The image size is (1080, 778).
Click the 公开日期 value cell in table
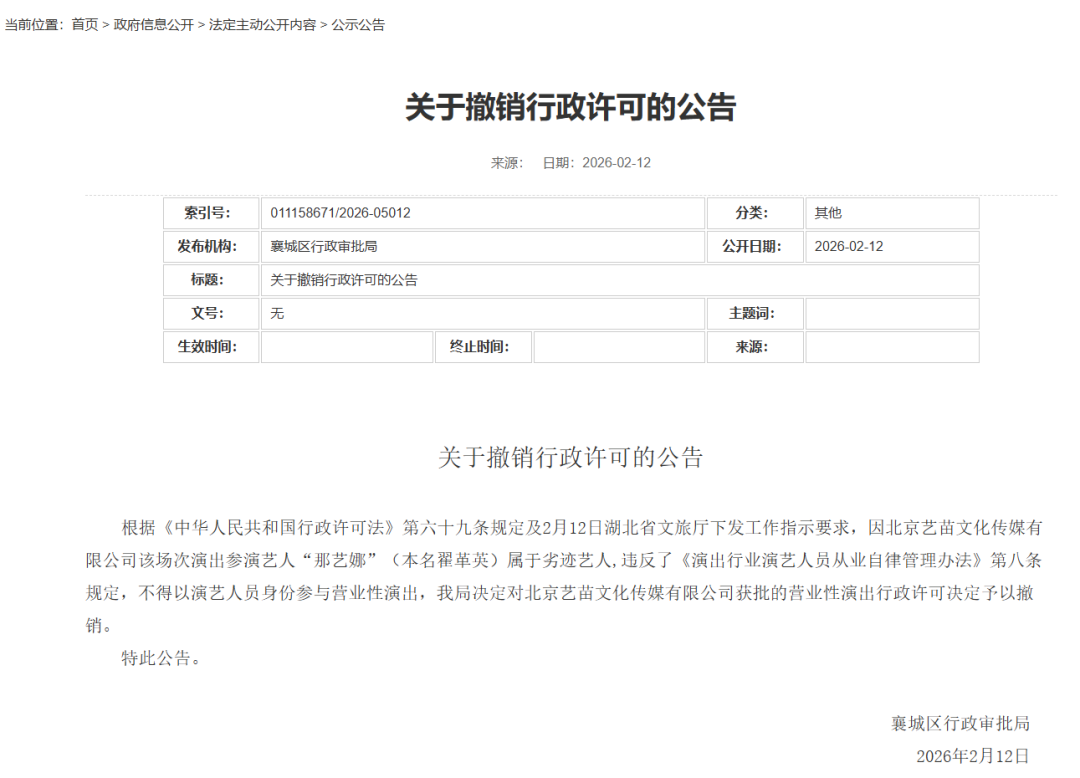click(891, 247)
